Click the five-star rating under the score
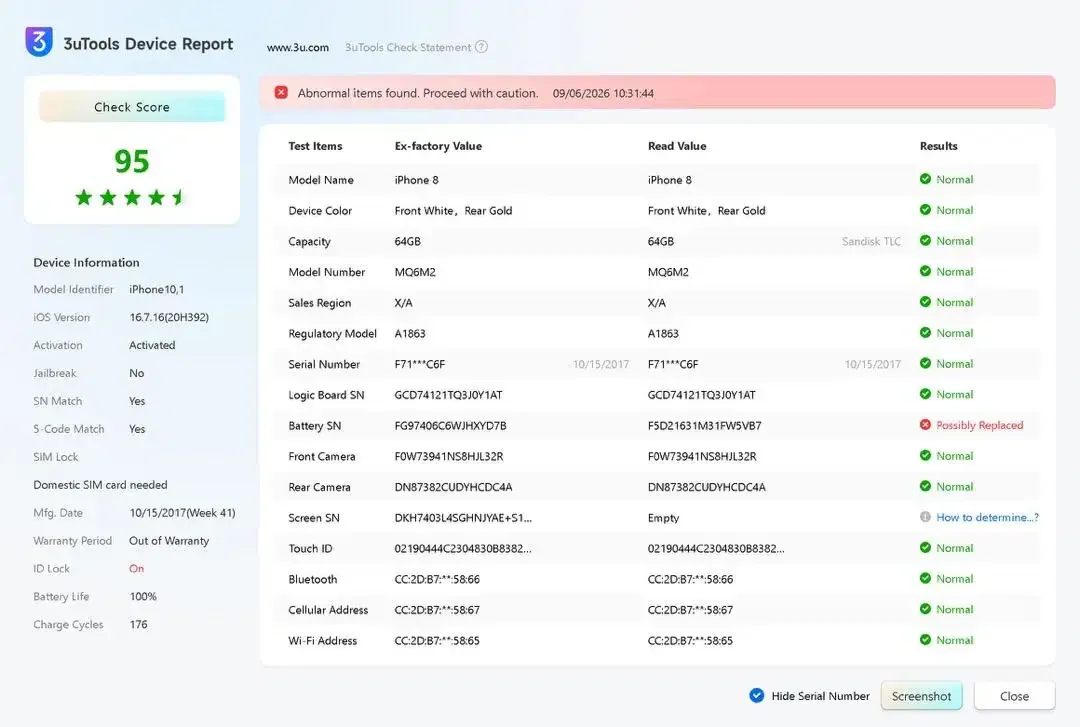This screenshot has height=727, width=1080. [x=131, y=198]
